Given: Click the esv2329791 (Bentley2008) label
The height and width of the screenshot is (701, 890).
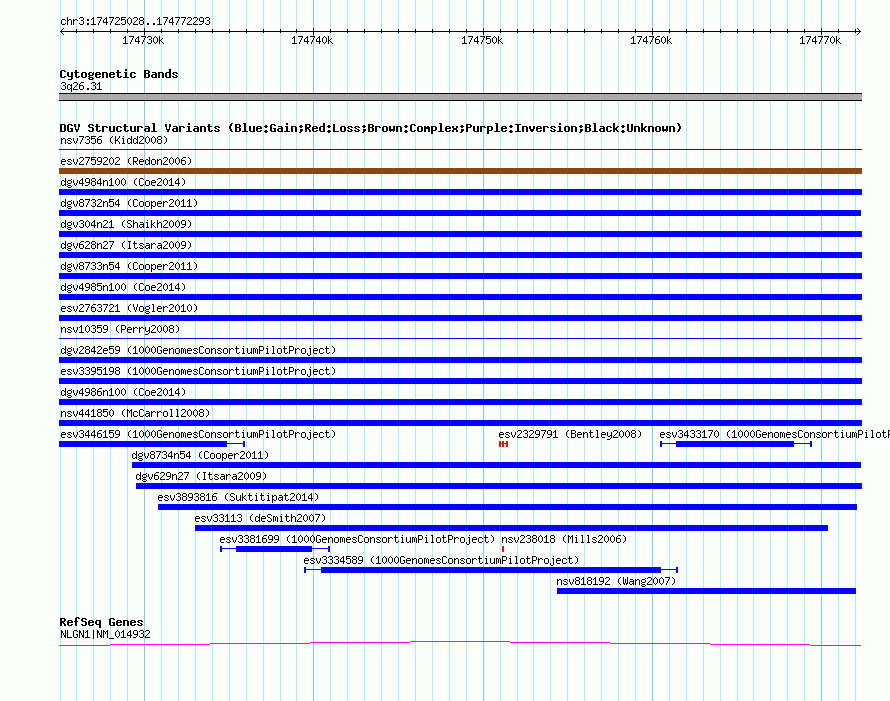Looking at the screenshot, I should click(570, 434).
